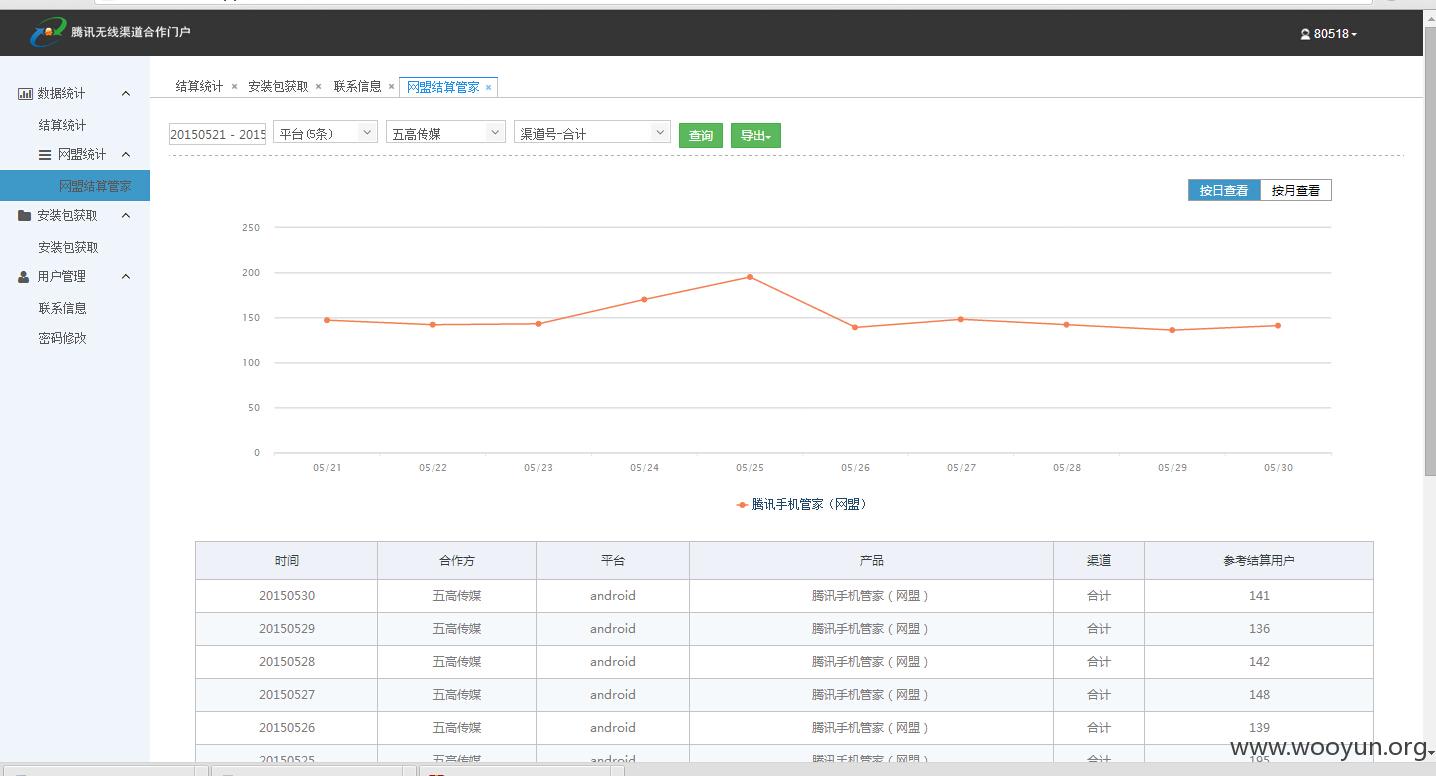Image resolution: width=1436 pixels, height=776 pixels.
Task: Click the 05/24 data point on chart
Action: (644, 299)
